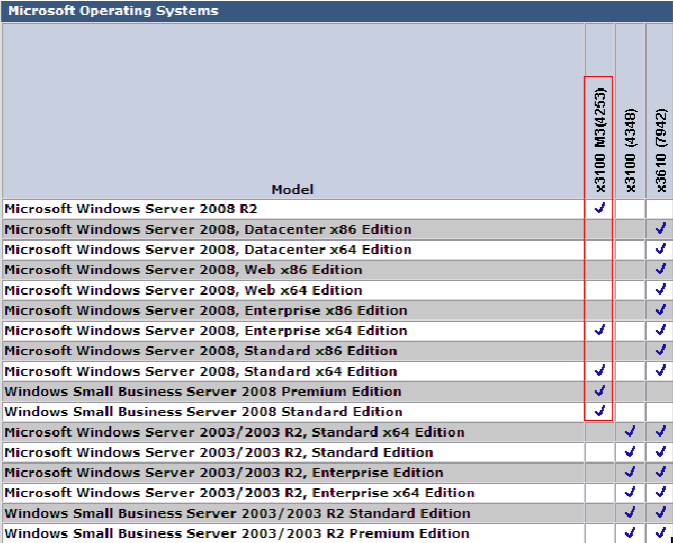Click x3610 checkmark for 2003 Enterprise Edition
Screen dimensions: 673x543
pyautogui.click(x=661, y=472)
